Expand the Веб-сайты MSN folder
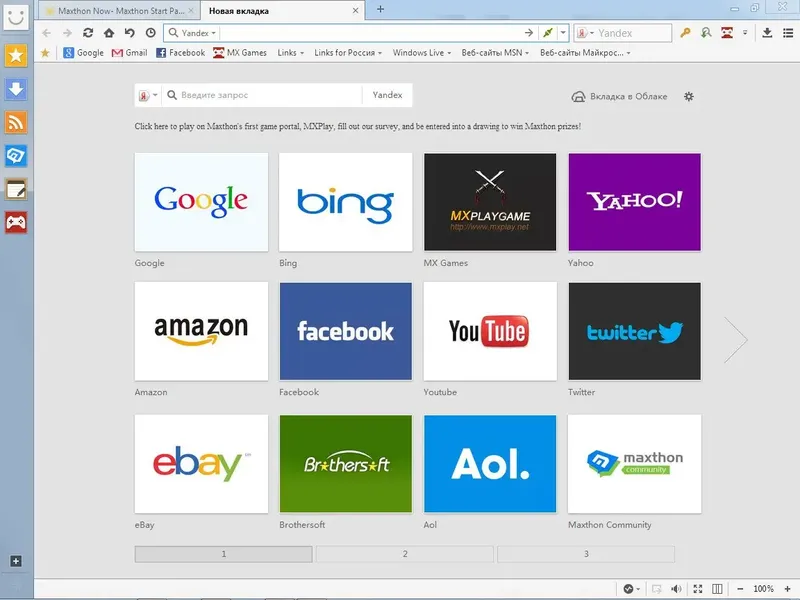The image size is (800, 600). point(495,53)
